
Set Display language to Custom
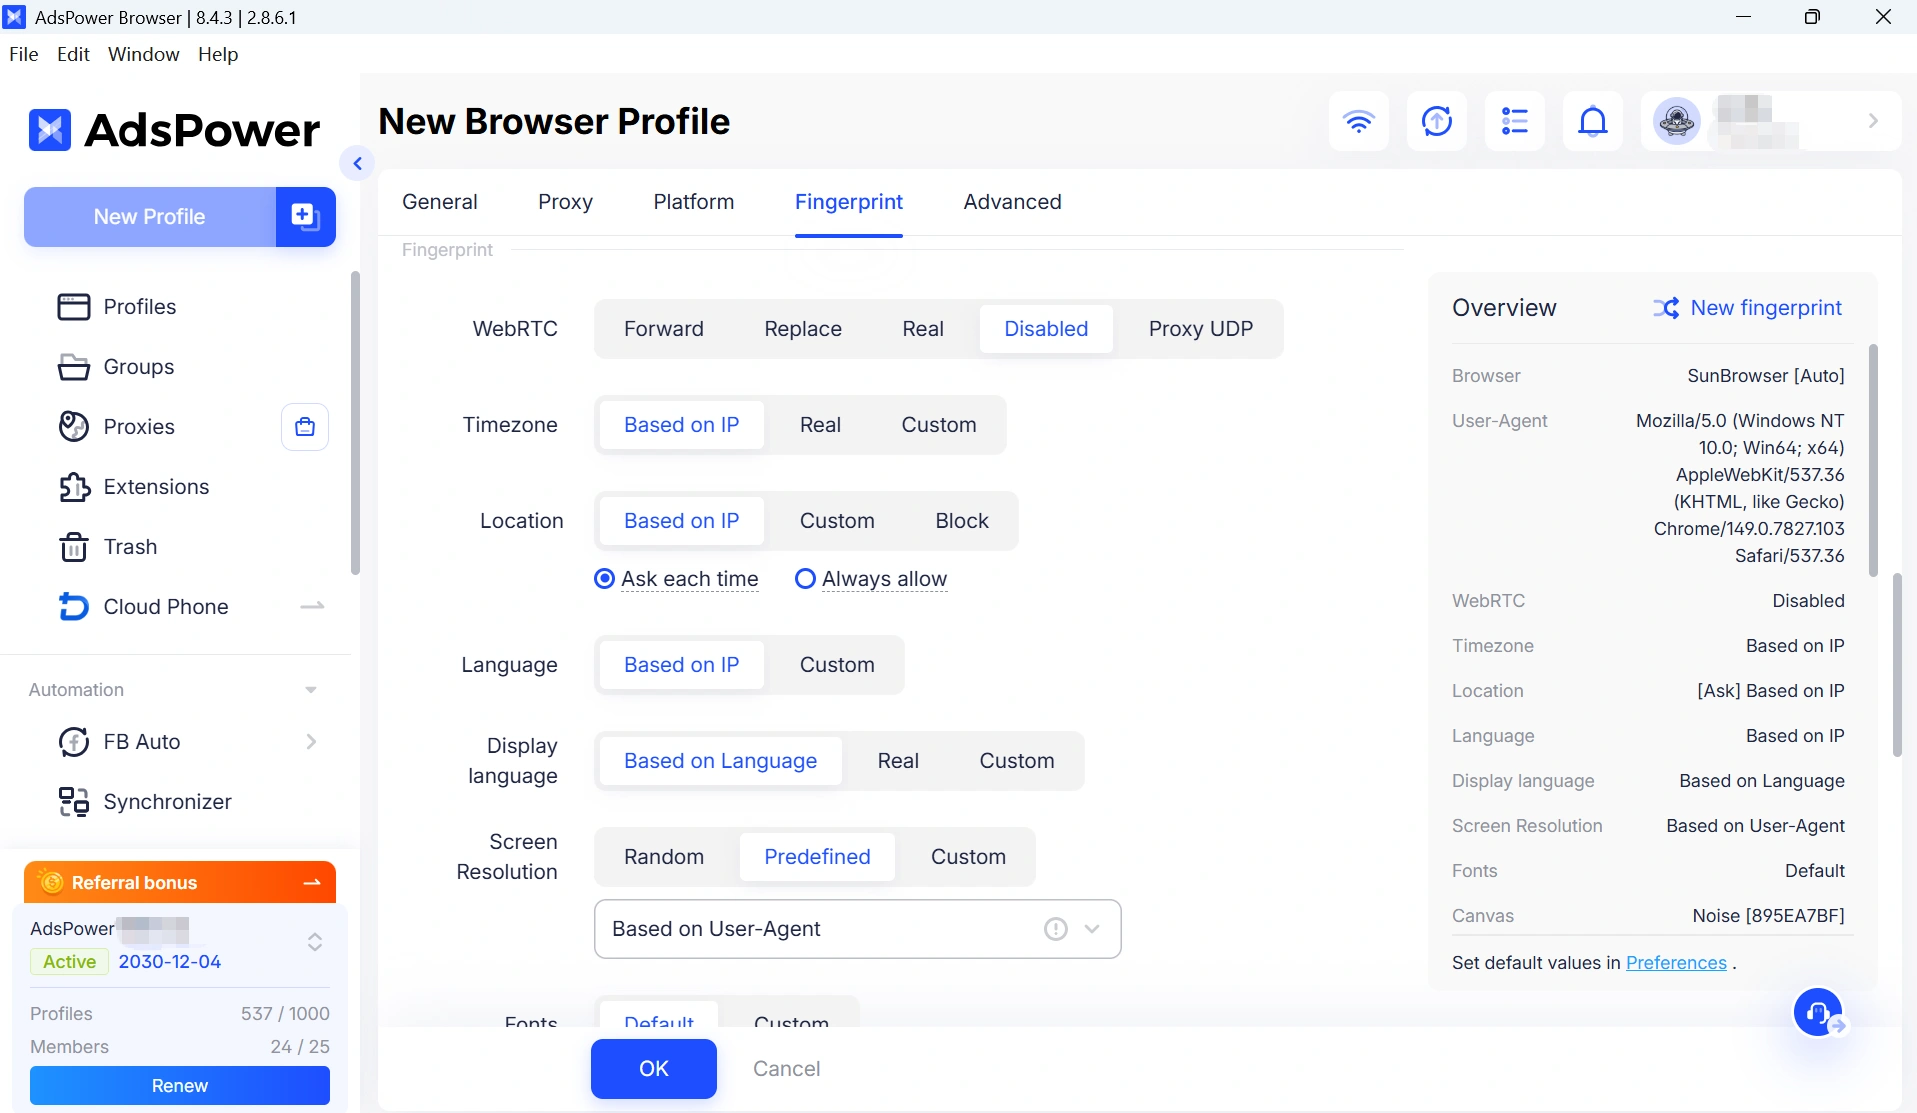[1016, 761]
